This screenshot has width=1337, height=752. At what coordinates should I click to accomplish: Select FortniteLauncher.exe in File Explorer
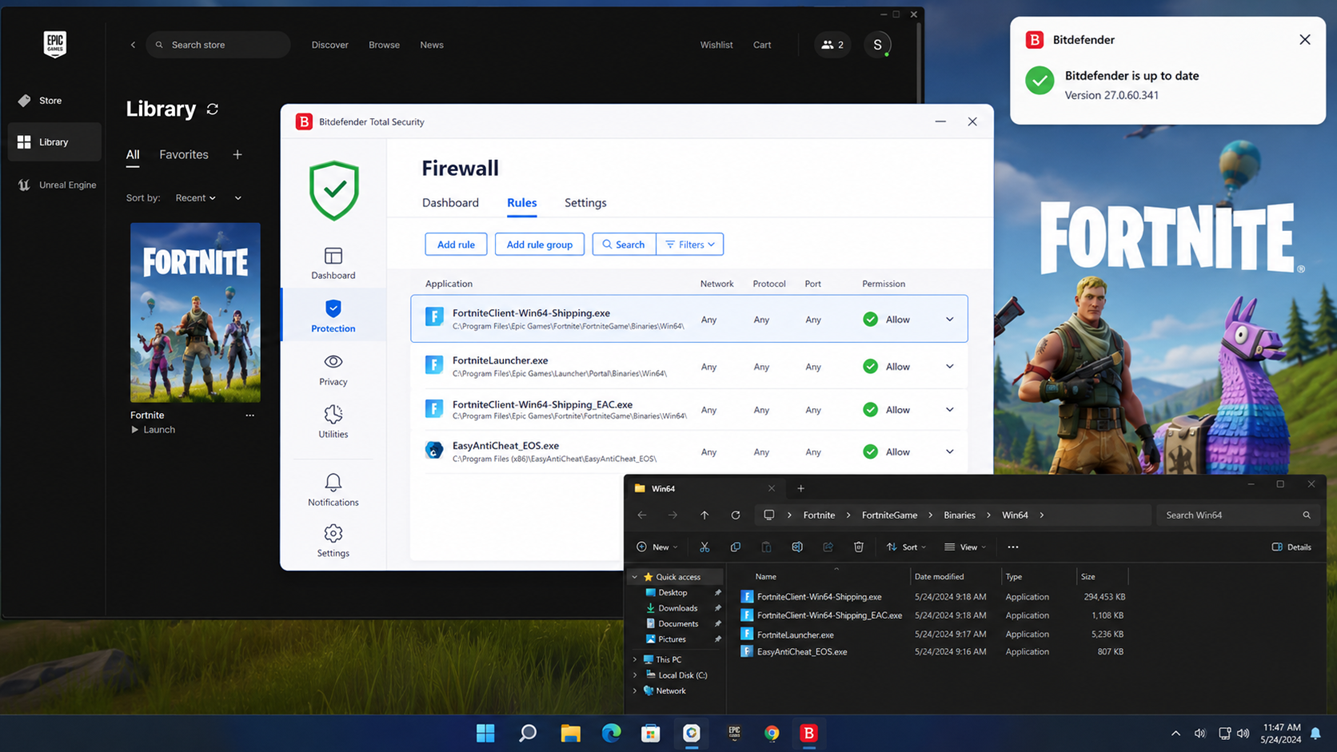(x=795, y=634)
